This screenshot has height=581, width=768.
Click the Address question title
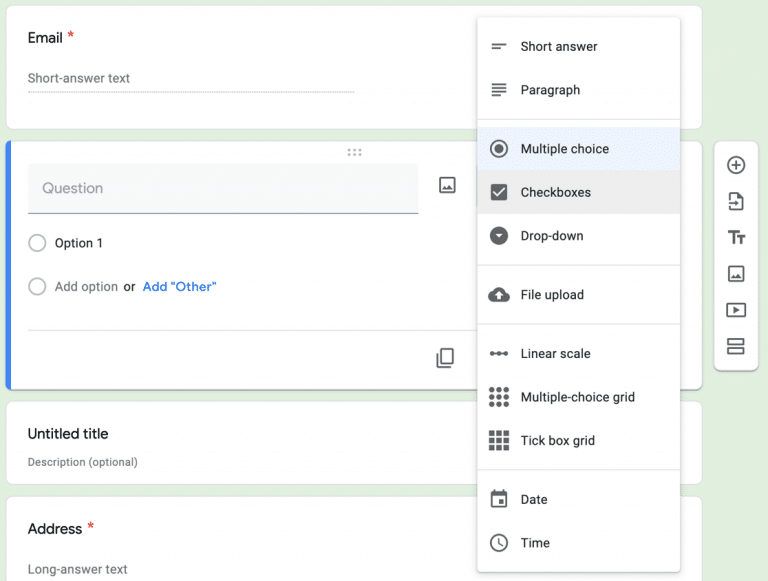tap(55, 529)
